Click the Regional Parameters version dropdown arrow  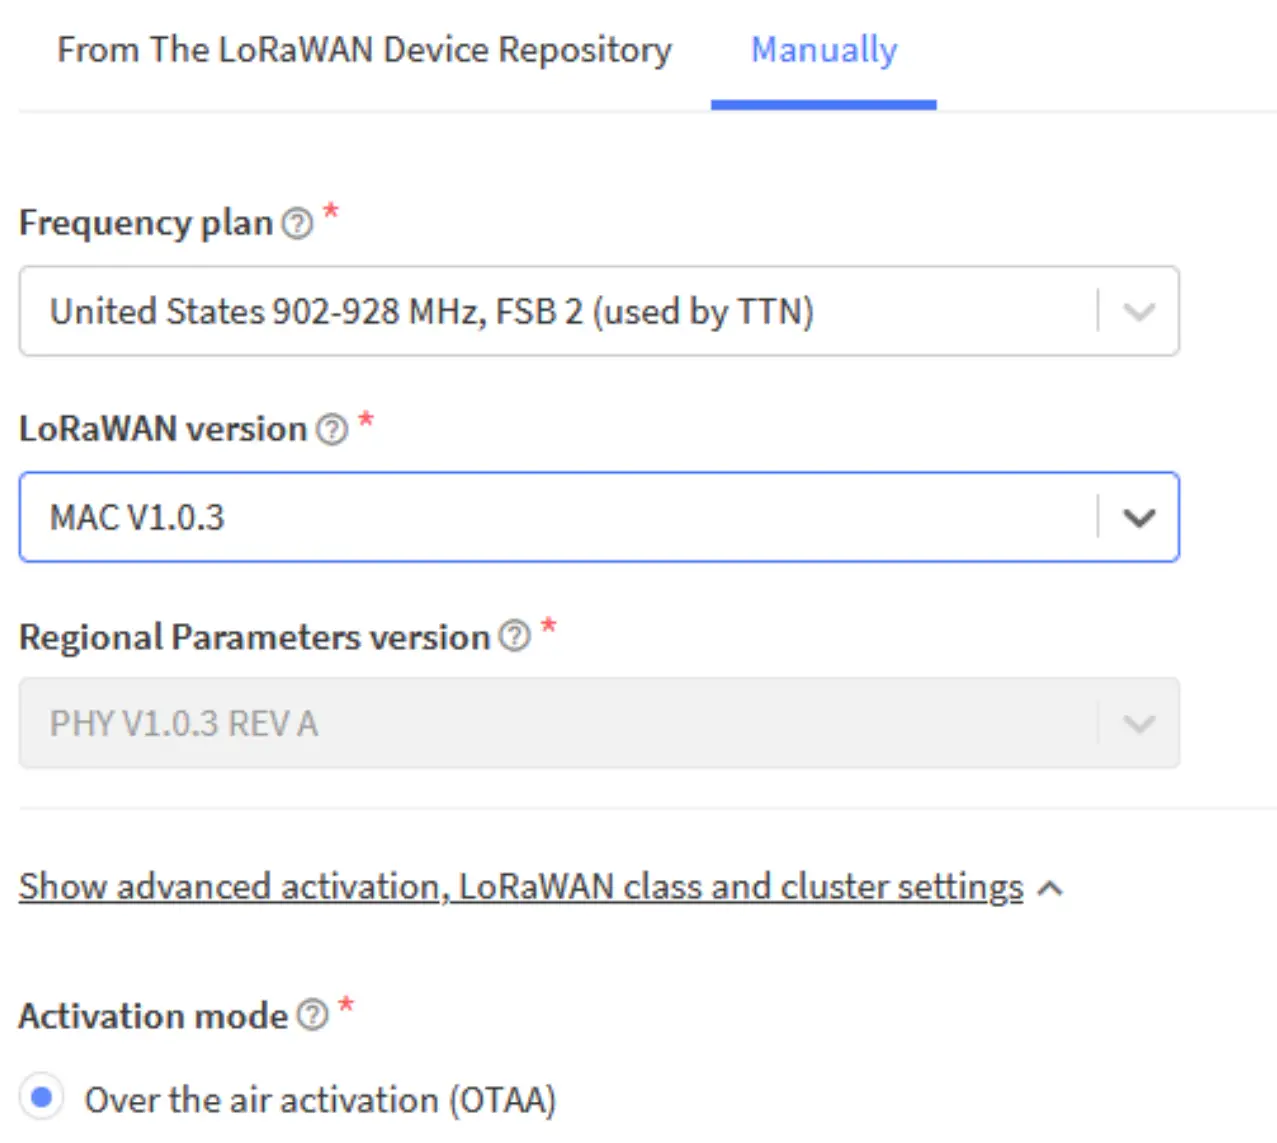[x=1139, y=723]
